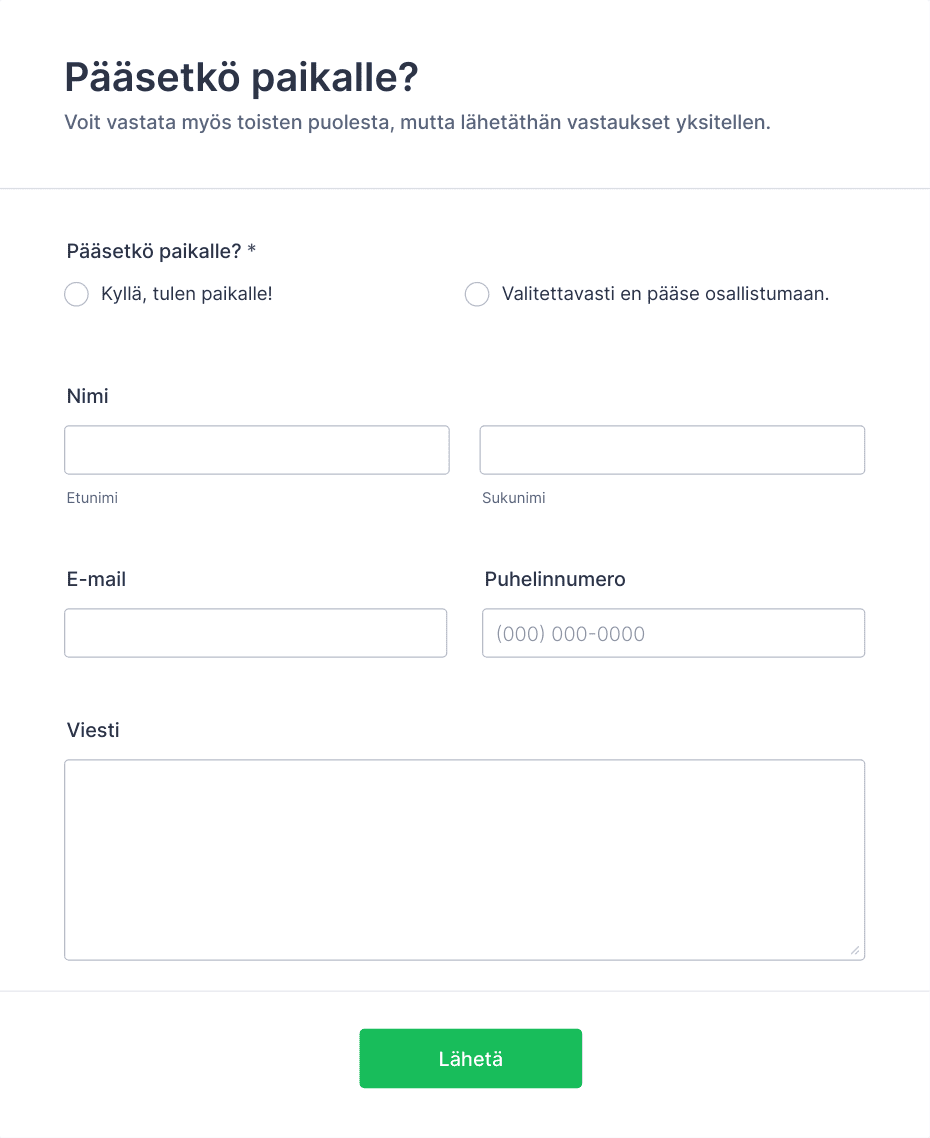
Task: Click the "Etunimi" sublabel under the name field
Action: (x=92, y=498)
